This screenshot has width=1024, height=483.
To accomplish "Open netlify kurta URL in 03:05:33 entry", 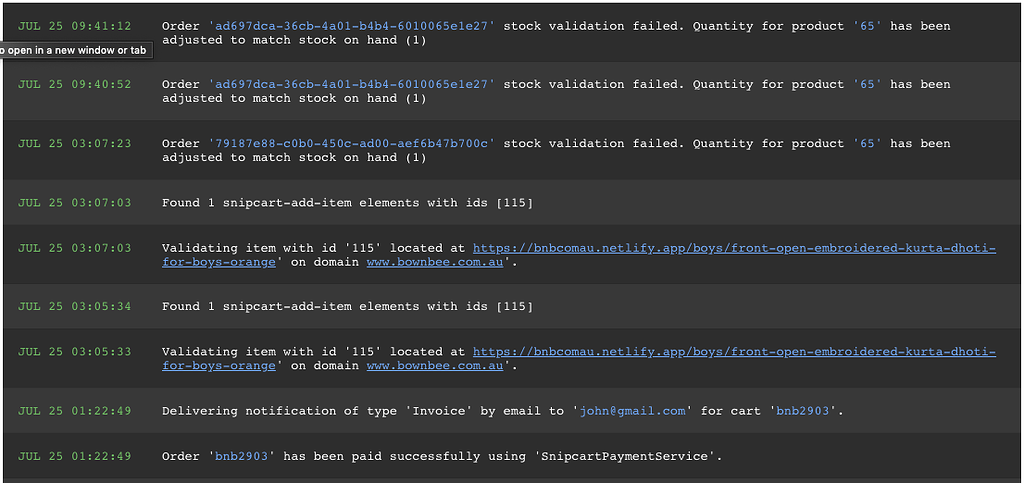I will point(733,352).
